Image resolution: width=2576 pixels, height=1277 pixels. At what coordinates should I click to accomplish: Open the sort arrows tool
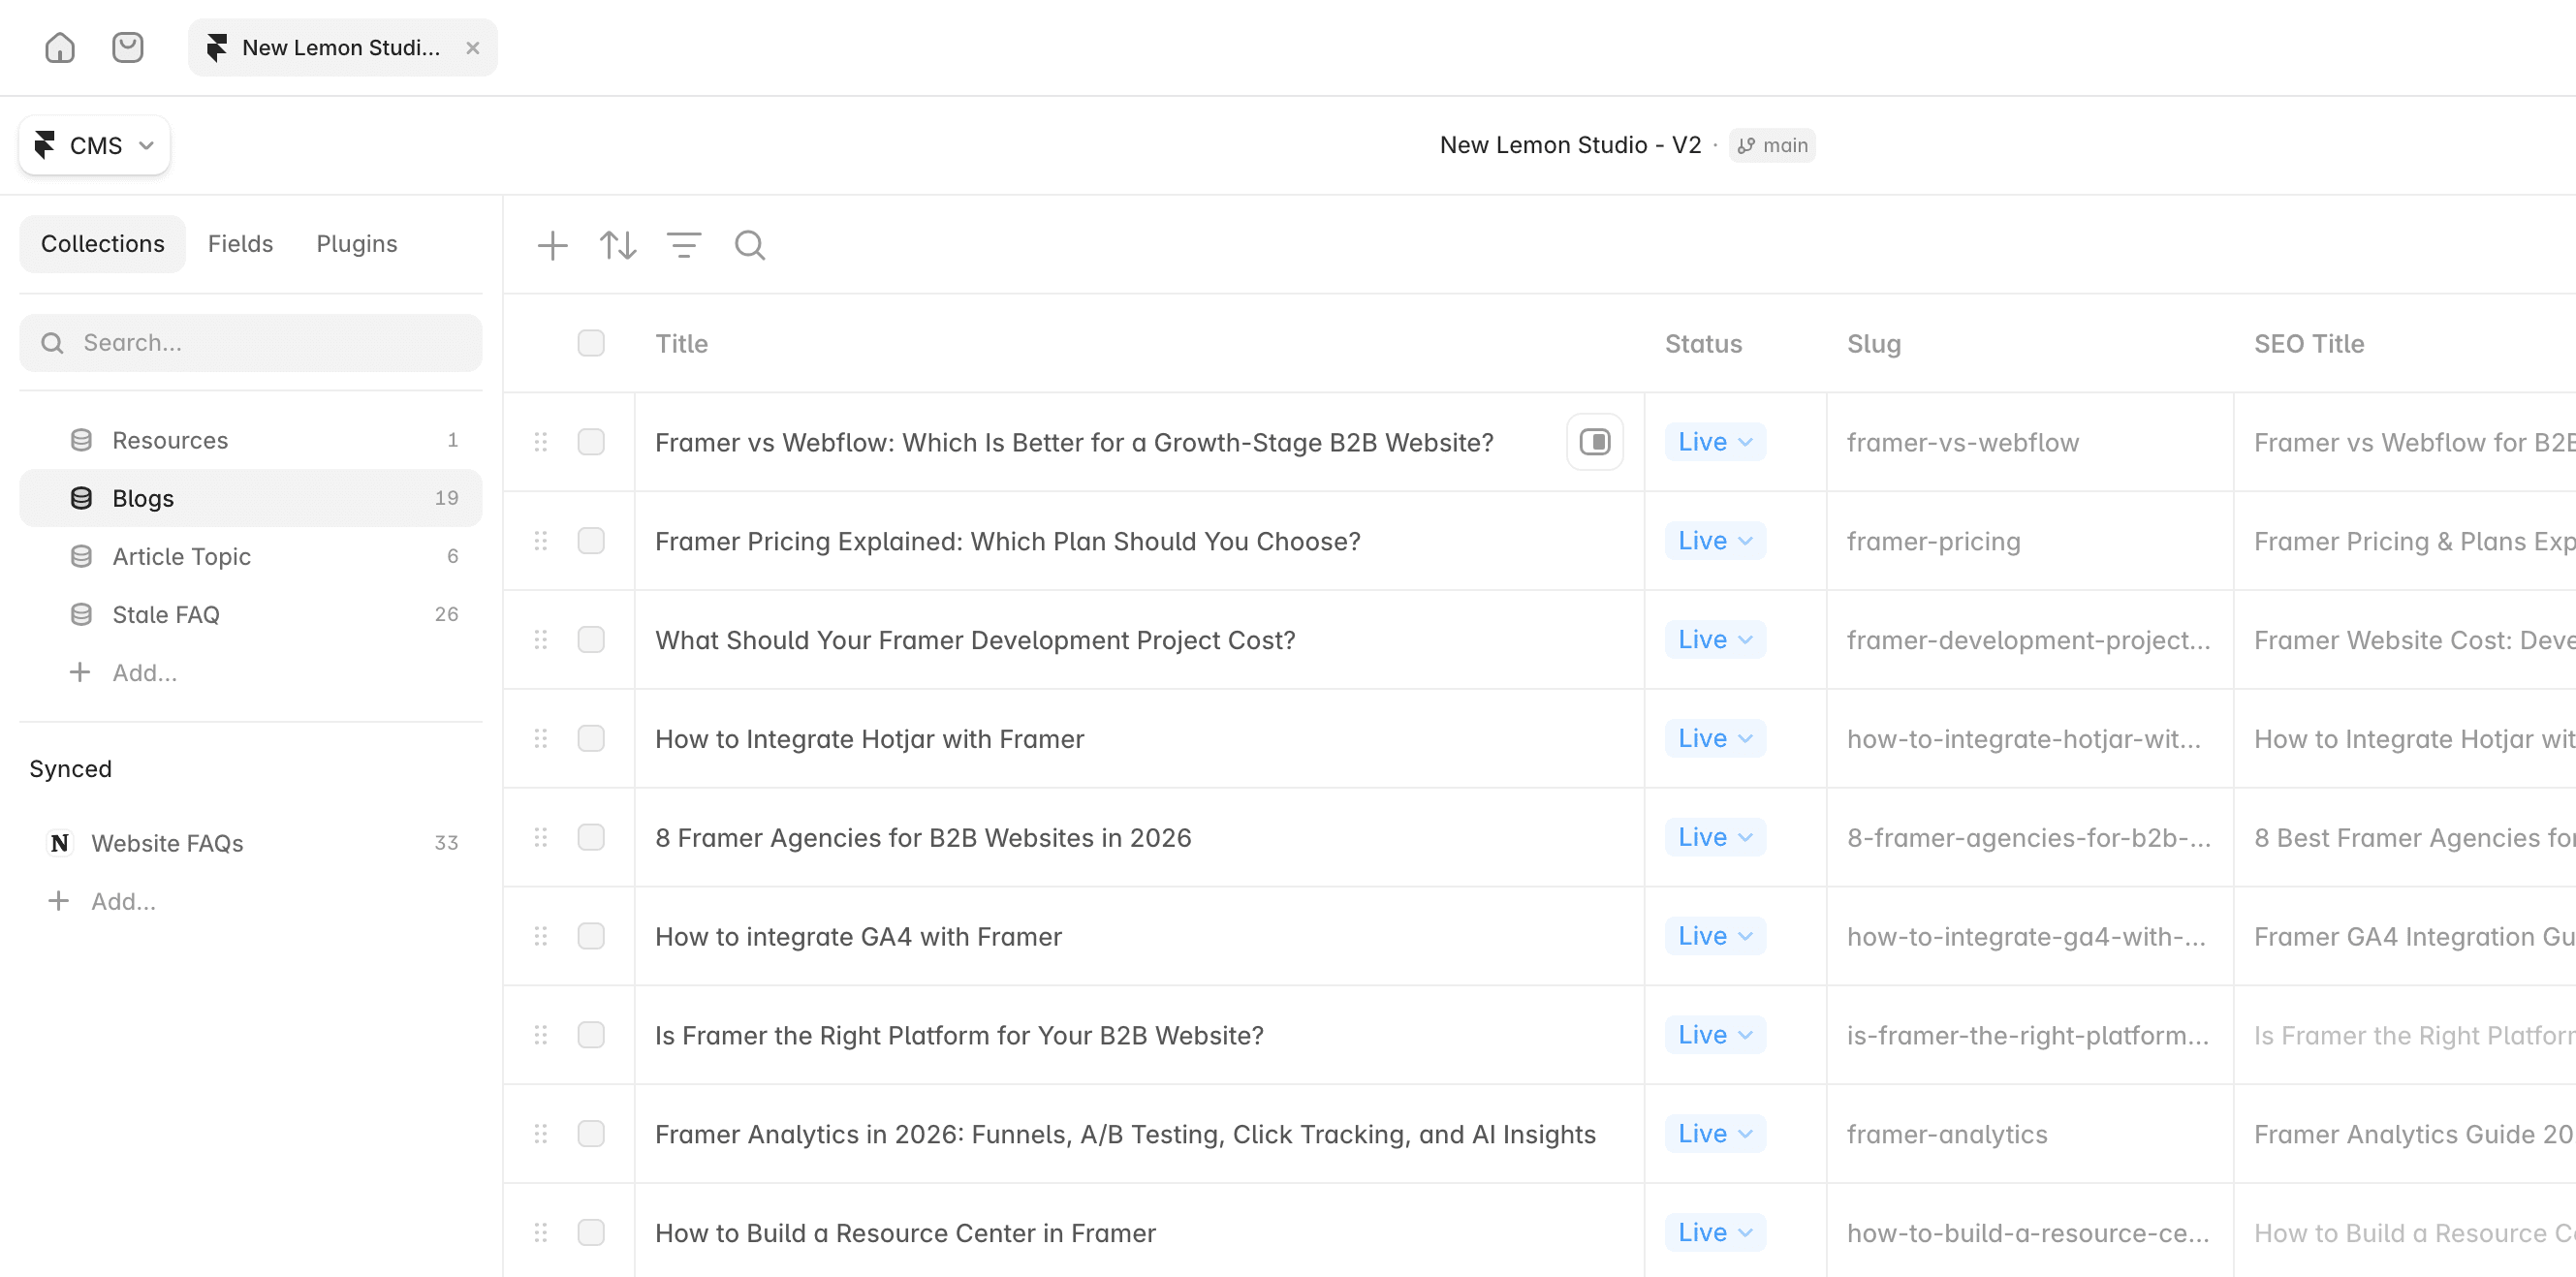tap(618, 245)
